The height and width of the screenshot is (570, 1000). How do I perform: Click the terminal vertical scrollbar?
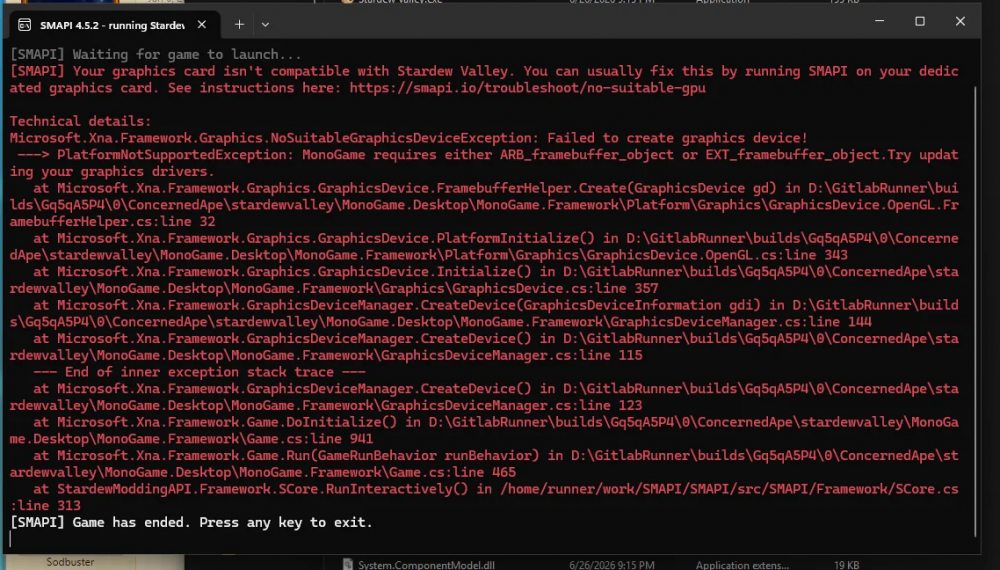[975, 311]
